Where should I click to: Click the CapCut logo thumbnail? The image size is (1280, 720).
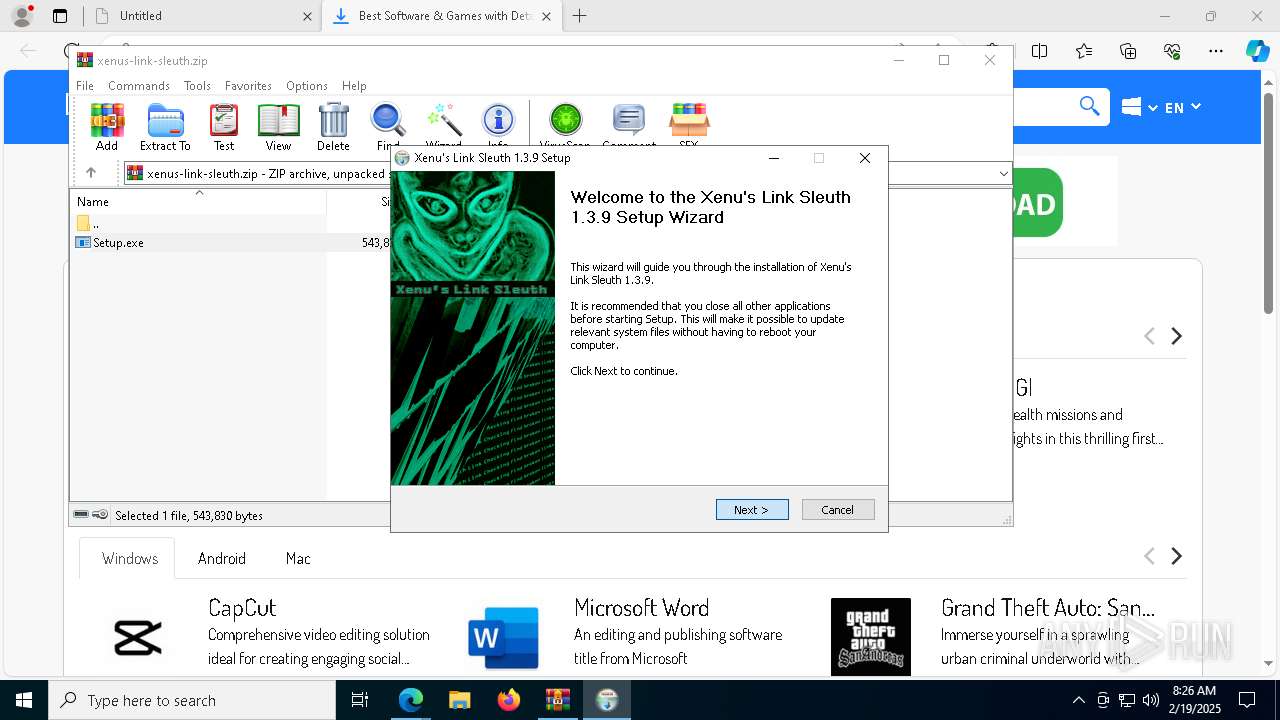(x=138, y=637)
